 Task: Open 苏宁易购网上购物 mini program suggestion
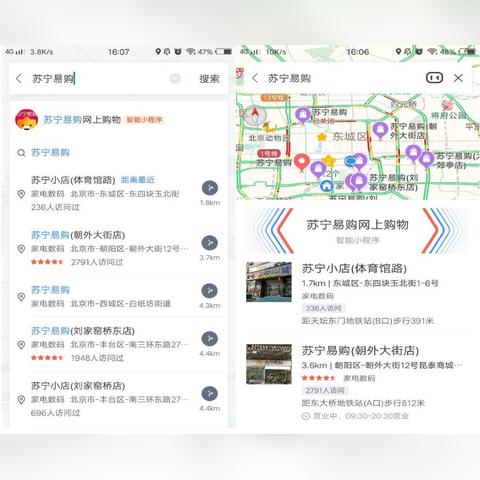(x=119, y=119)
